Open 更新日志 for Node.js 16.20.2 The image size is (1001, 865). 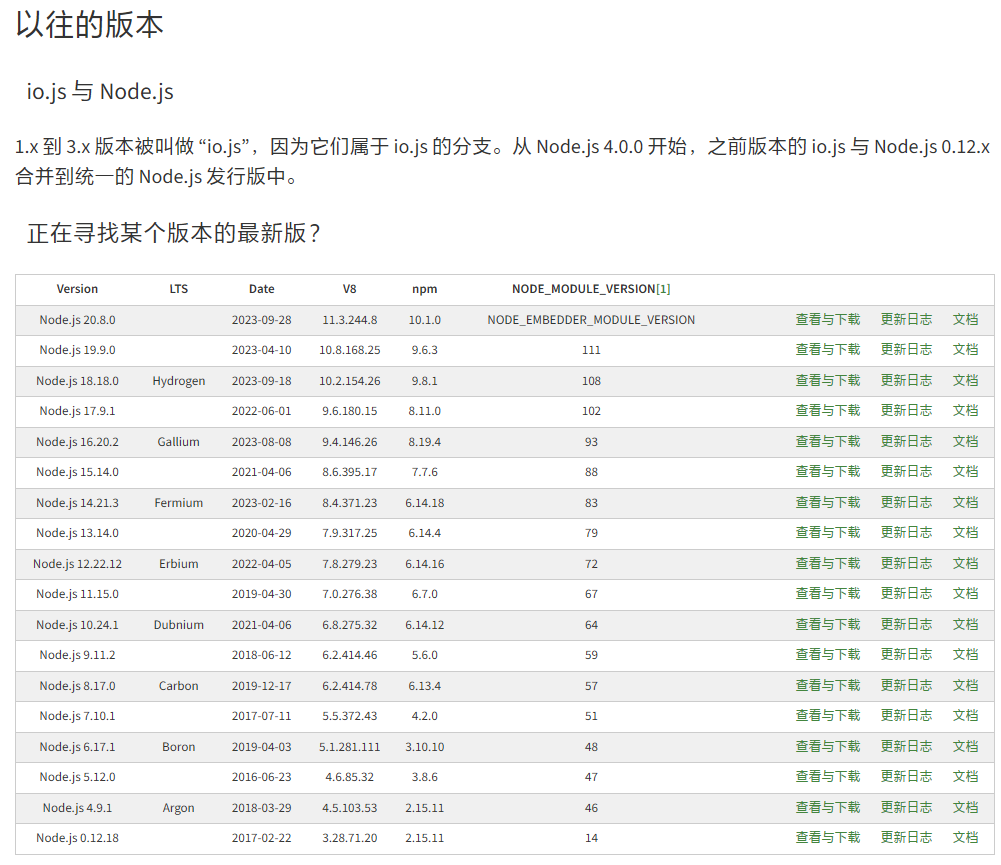[906, 441]
